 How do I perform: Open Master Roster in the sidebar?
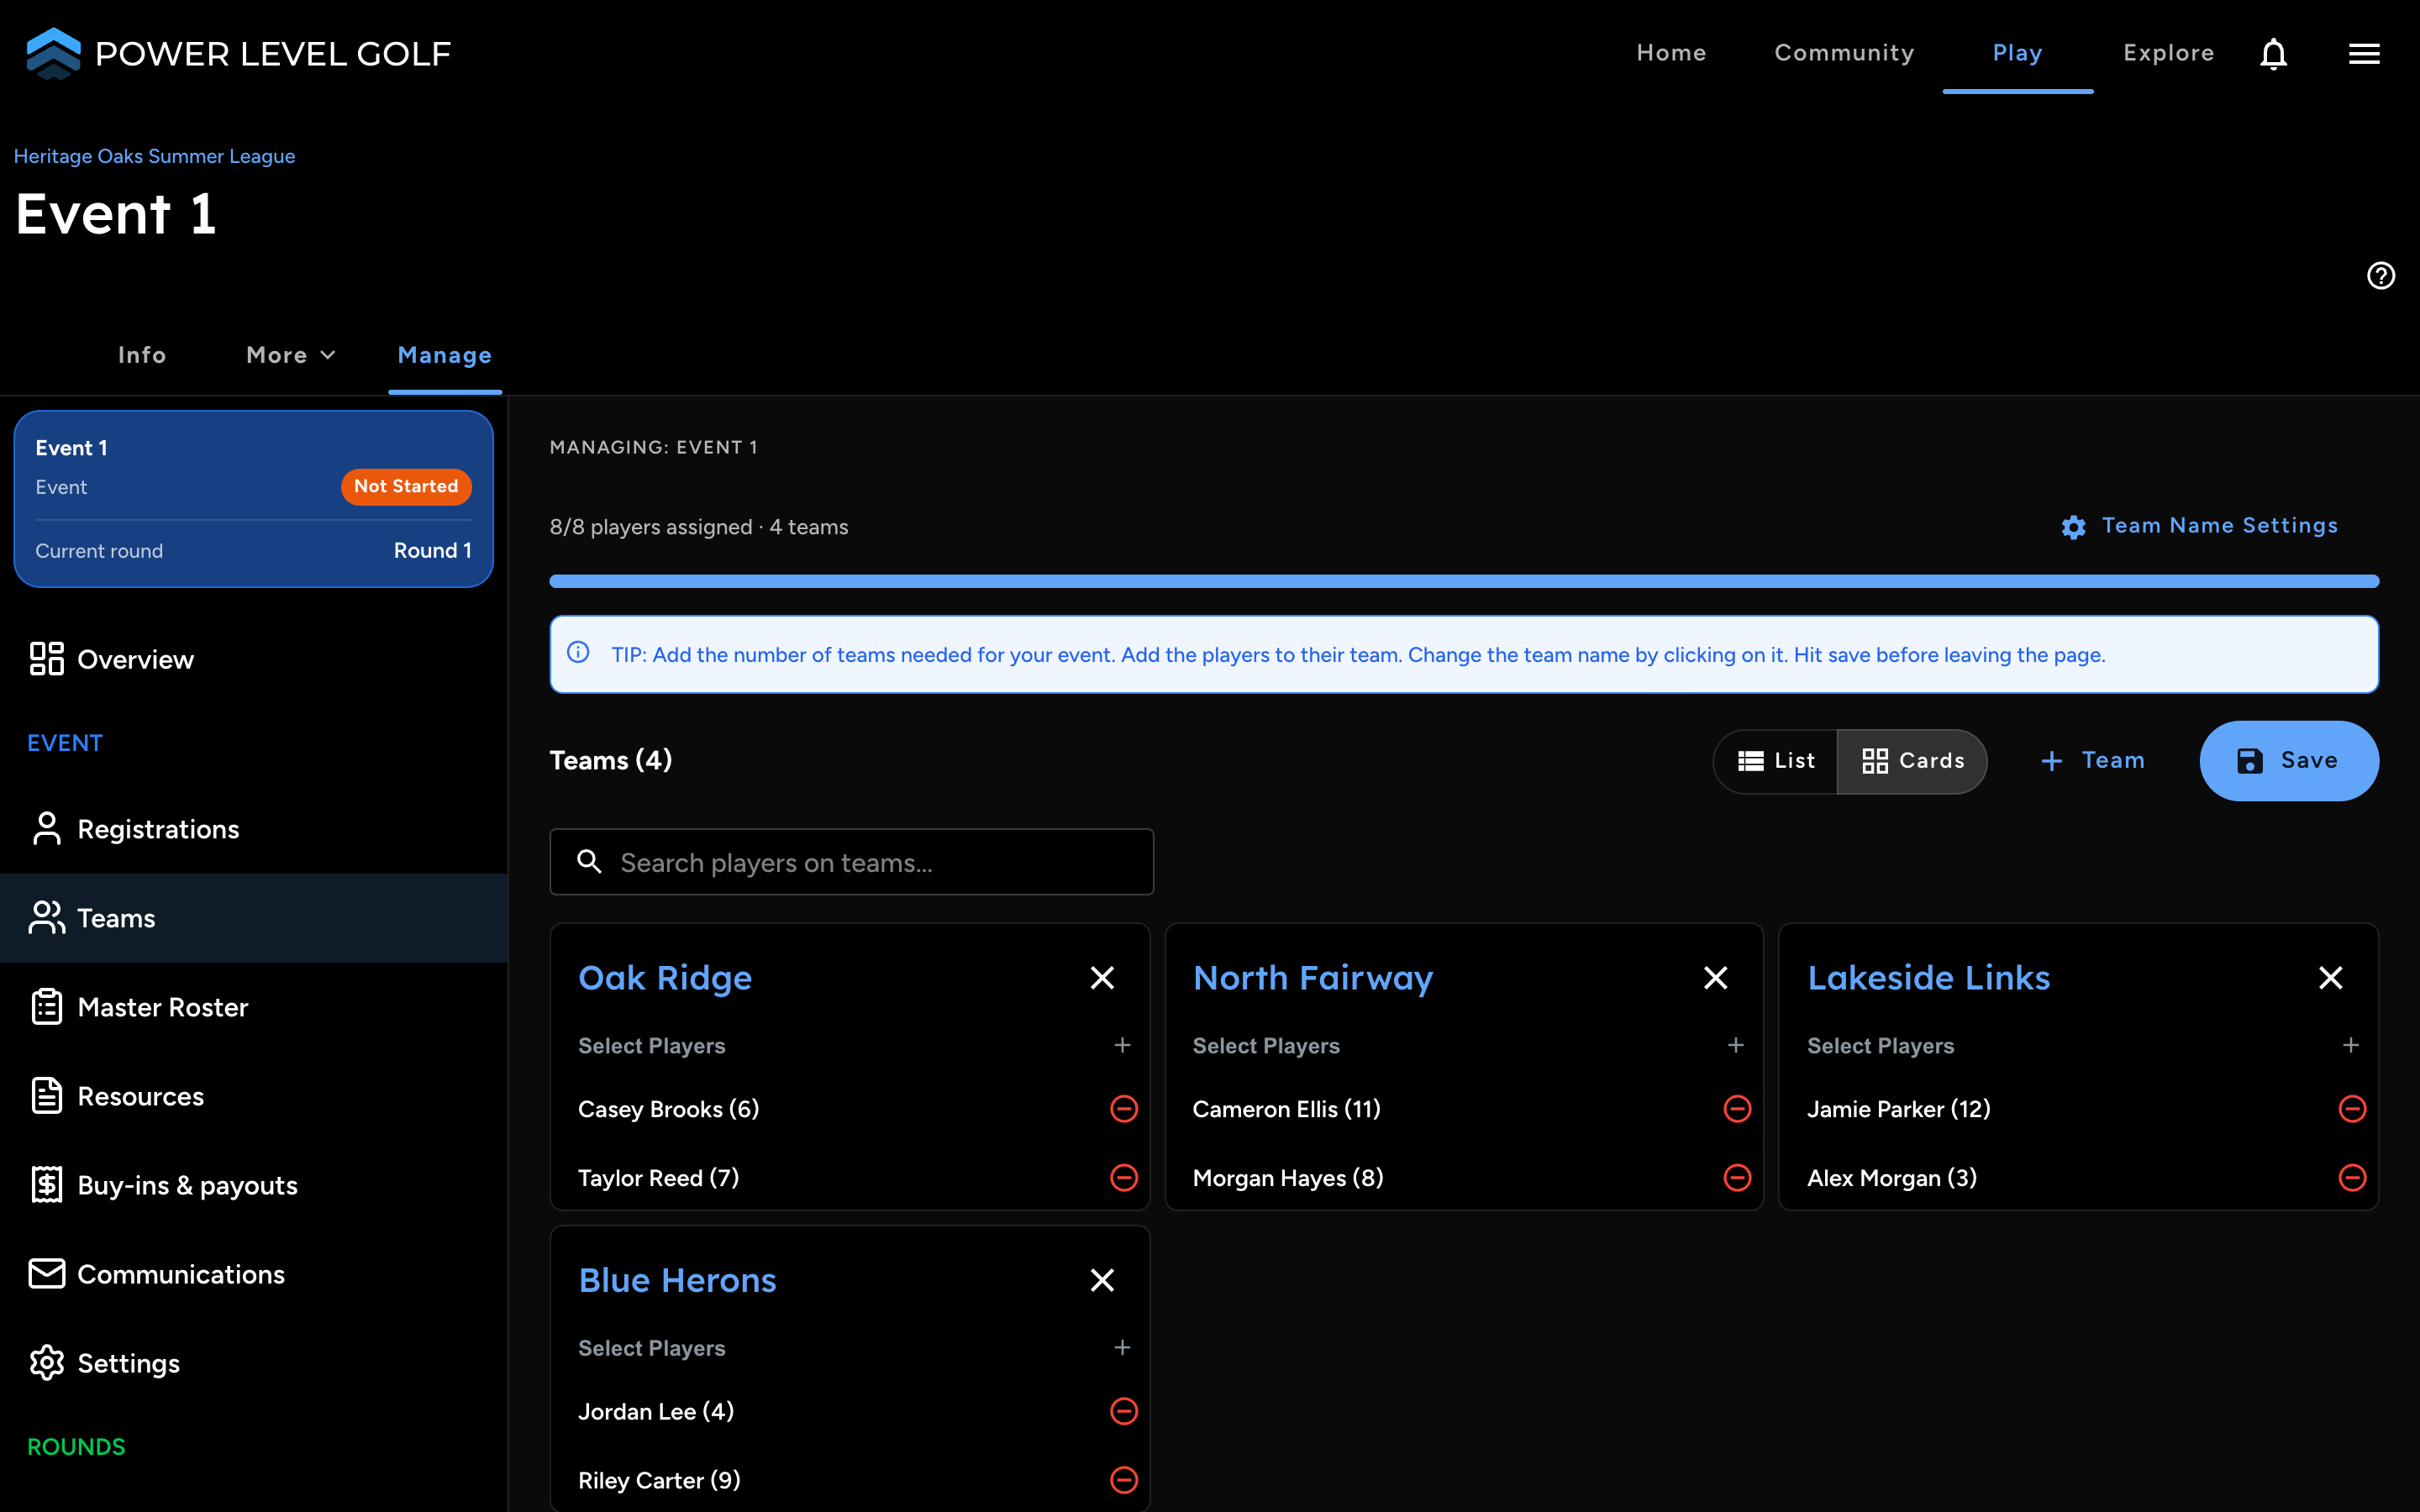pyautogui.click(x=254, y=1007)
